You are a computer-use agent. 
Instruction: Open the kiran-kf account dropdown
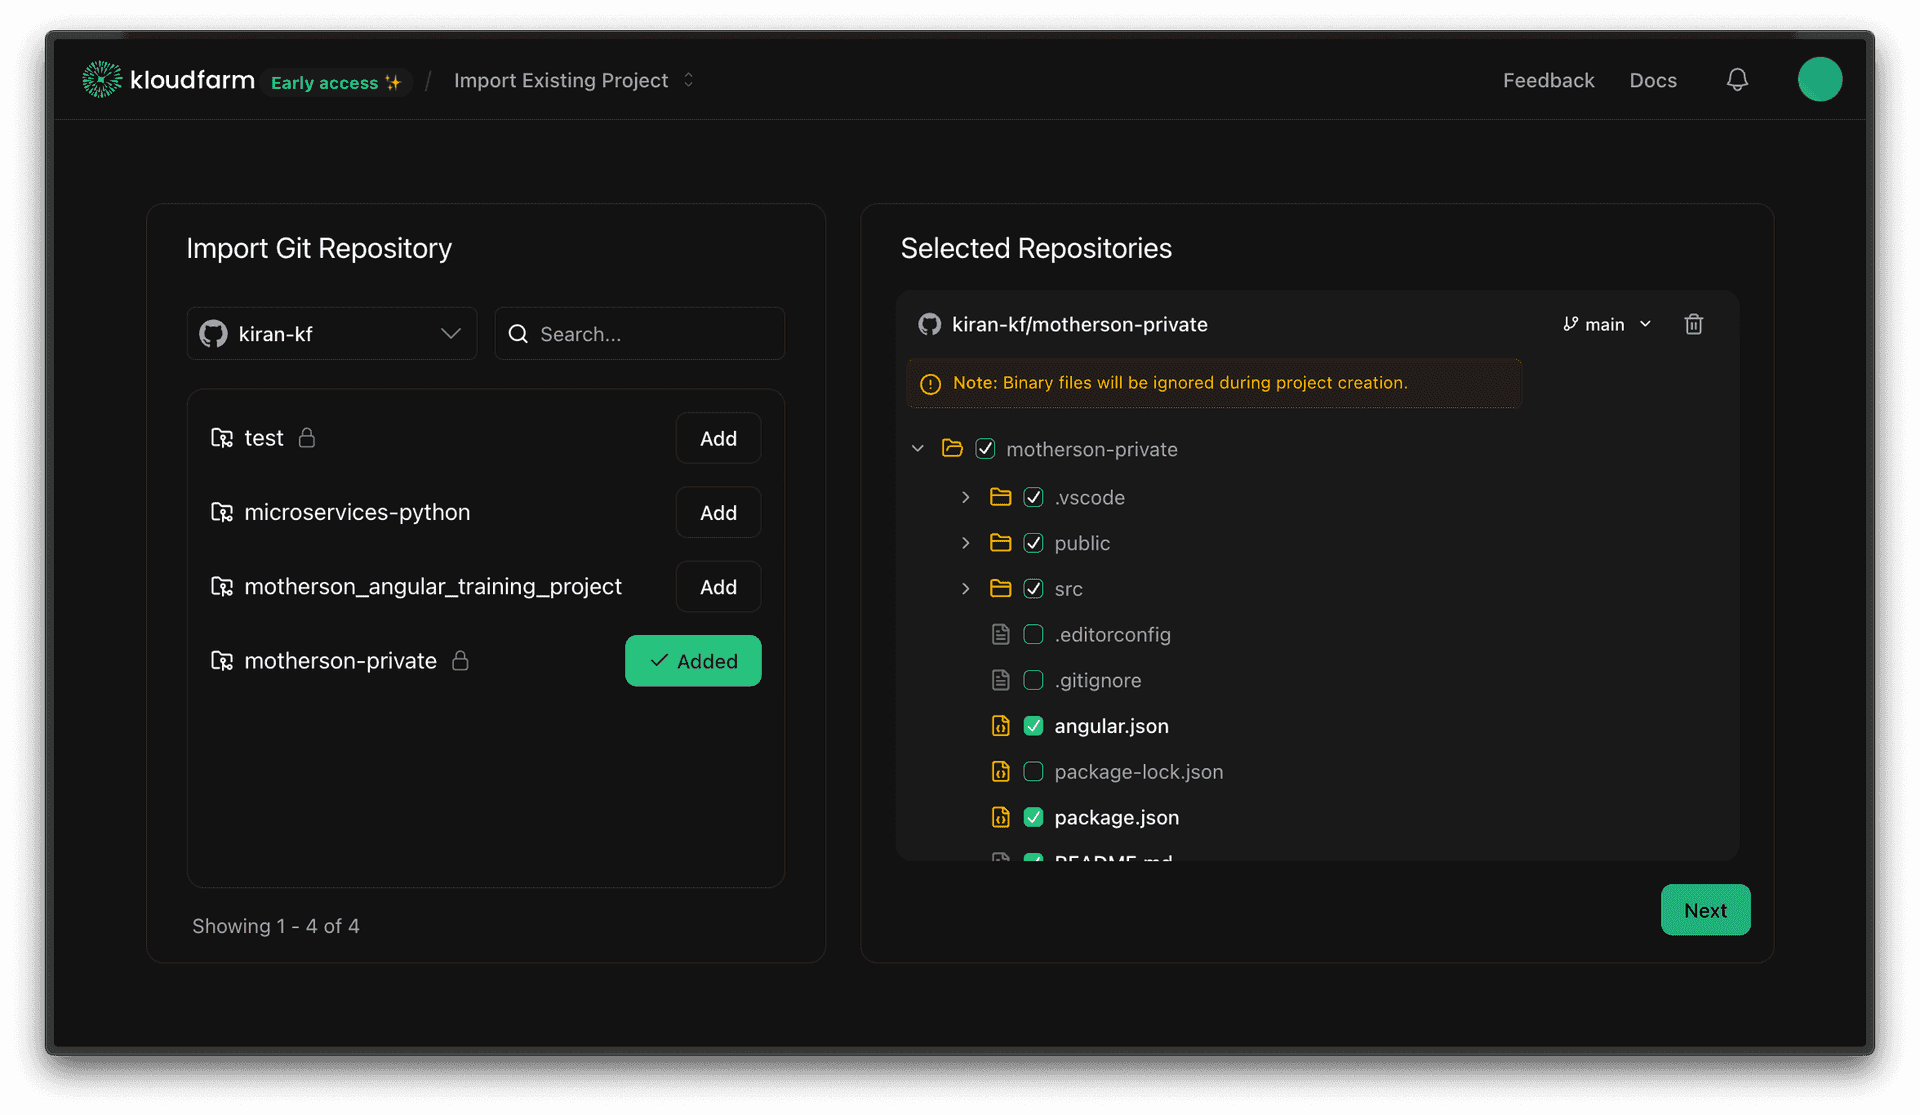(332, 333)
